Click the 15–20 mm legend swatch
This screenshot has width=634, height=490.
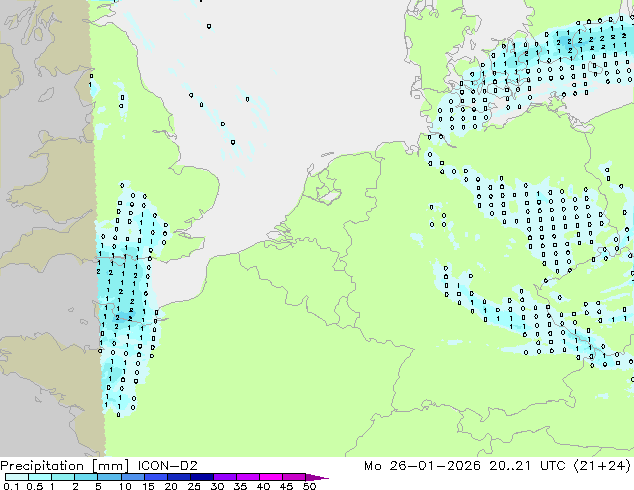point(156,477)
